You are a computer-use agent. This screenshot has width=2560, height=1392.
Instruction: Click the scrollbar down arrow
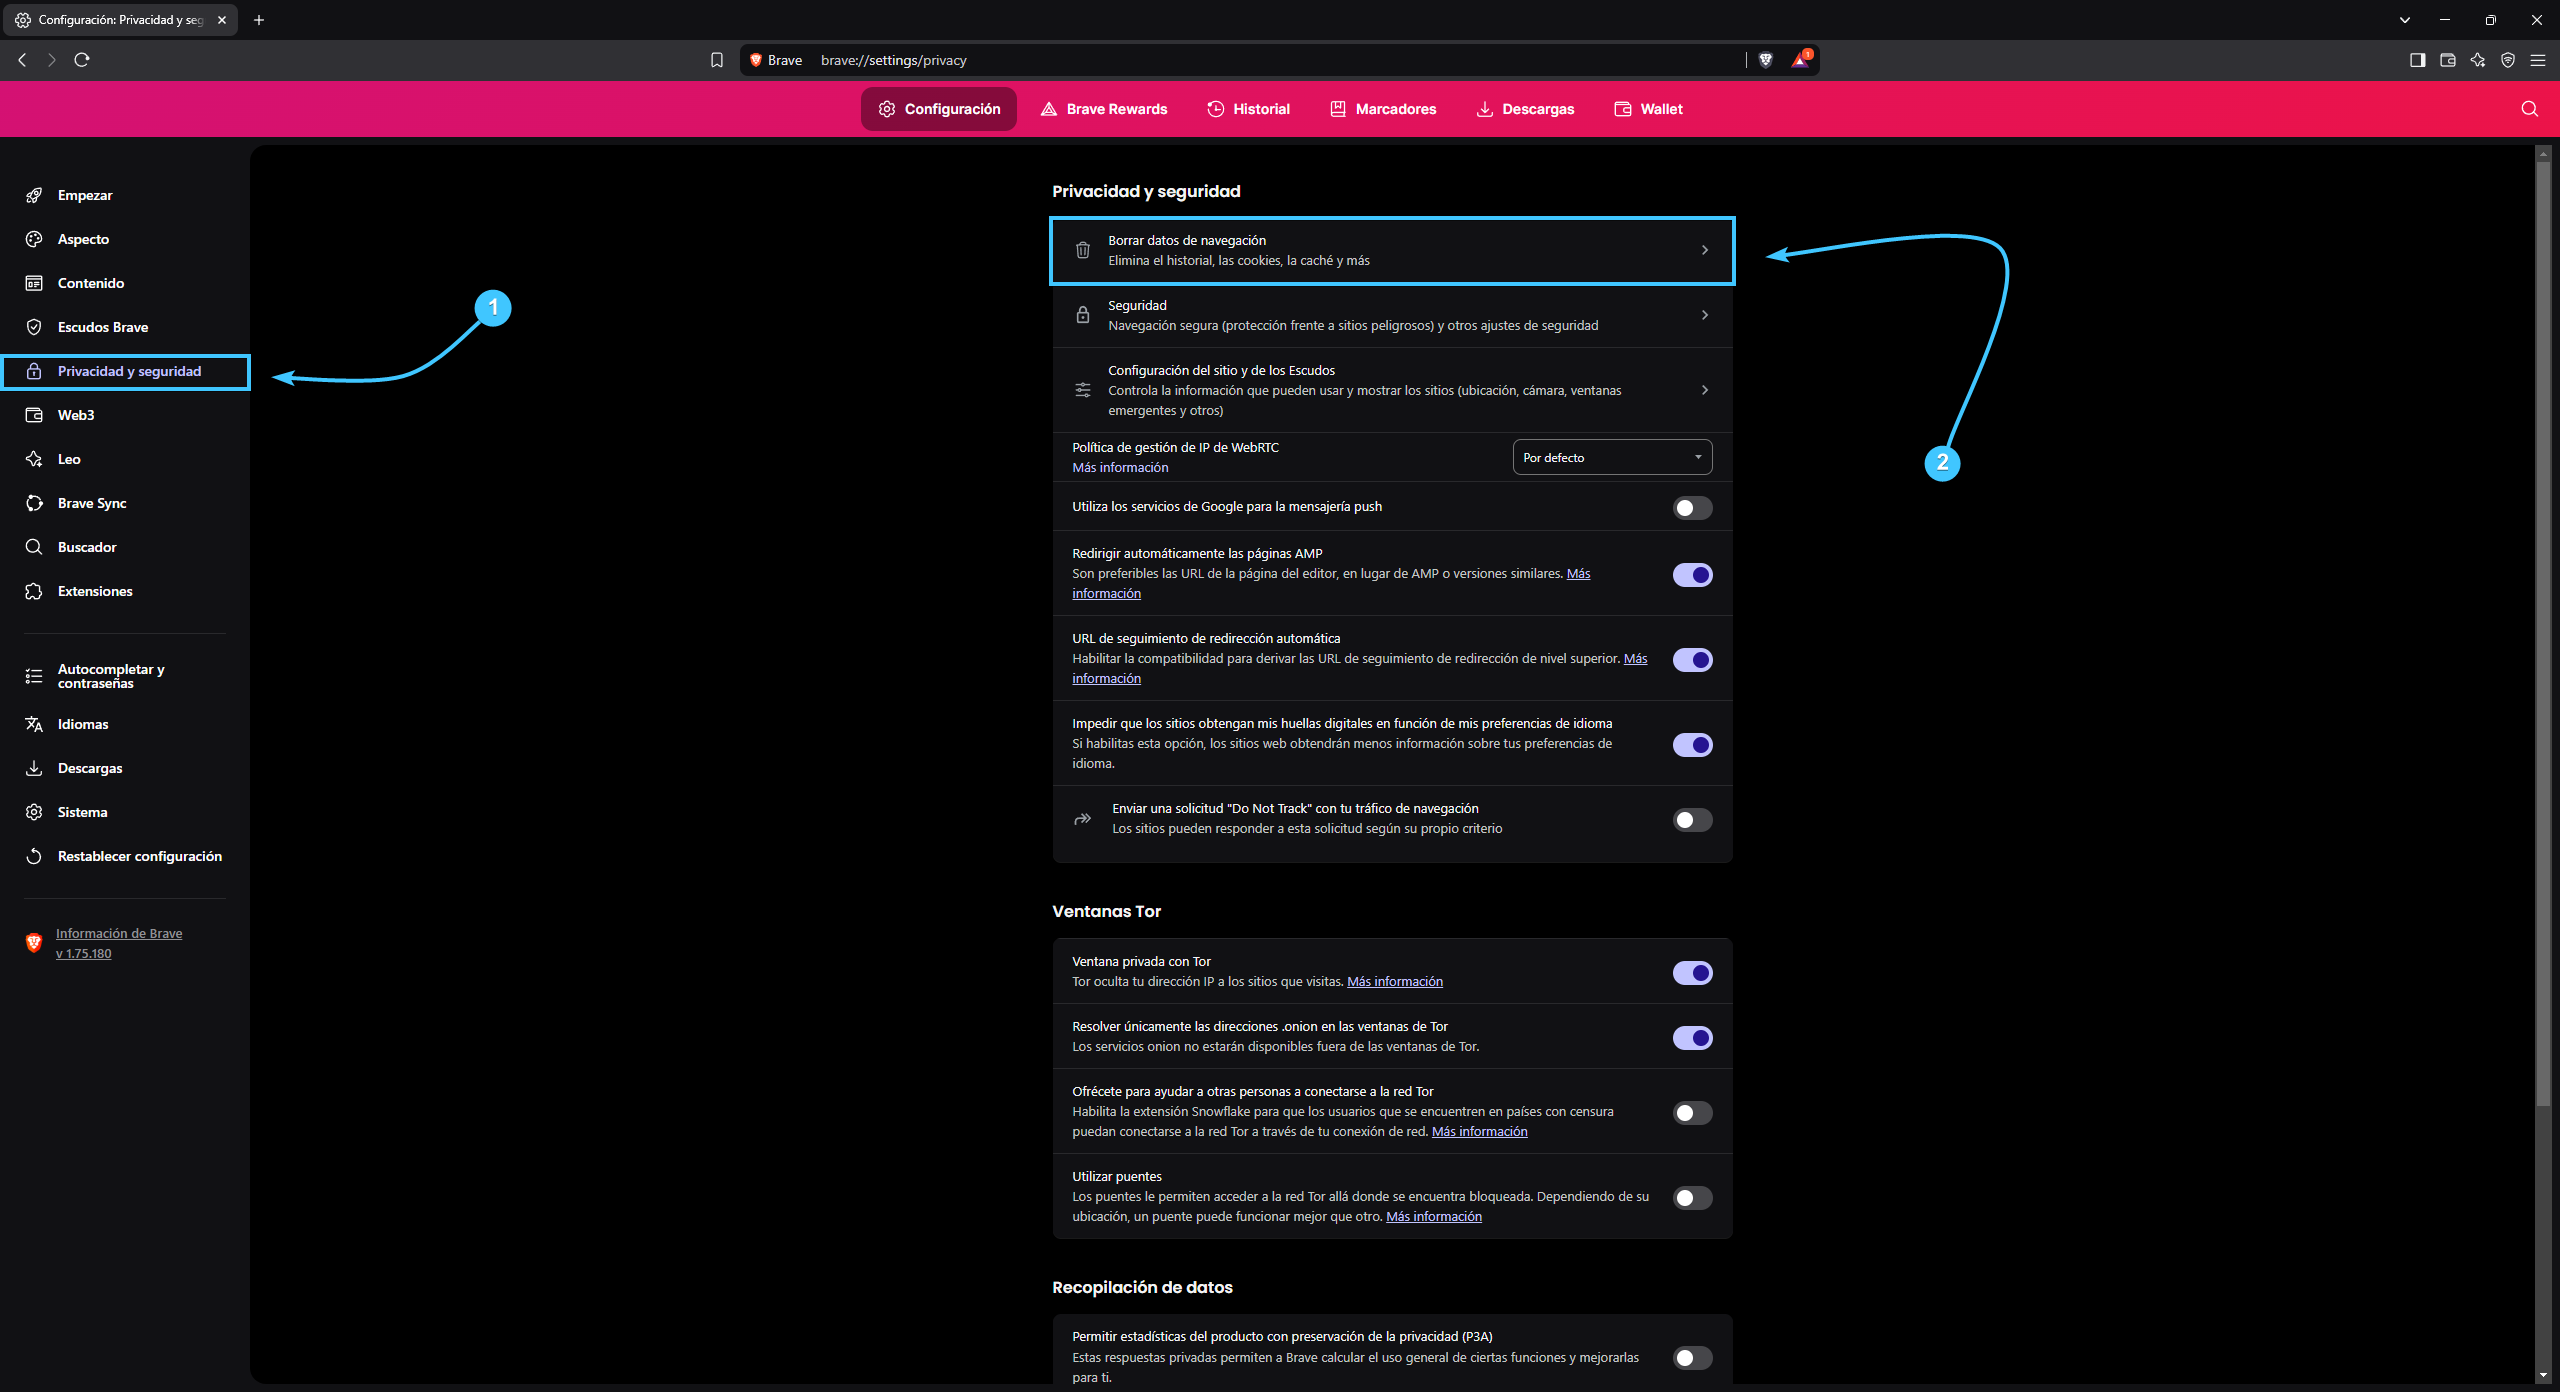(2543, 1376)
